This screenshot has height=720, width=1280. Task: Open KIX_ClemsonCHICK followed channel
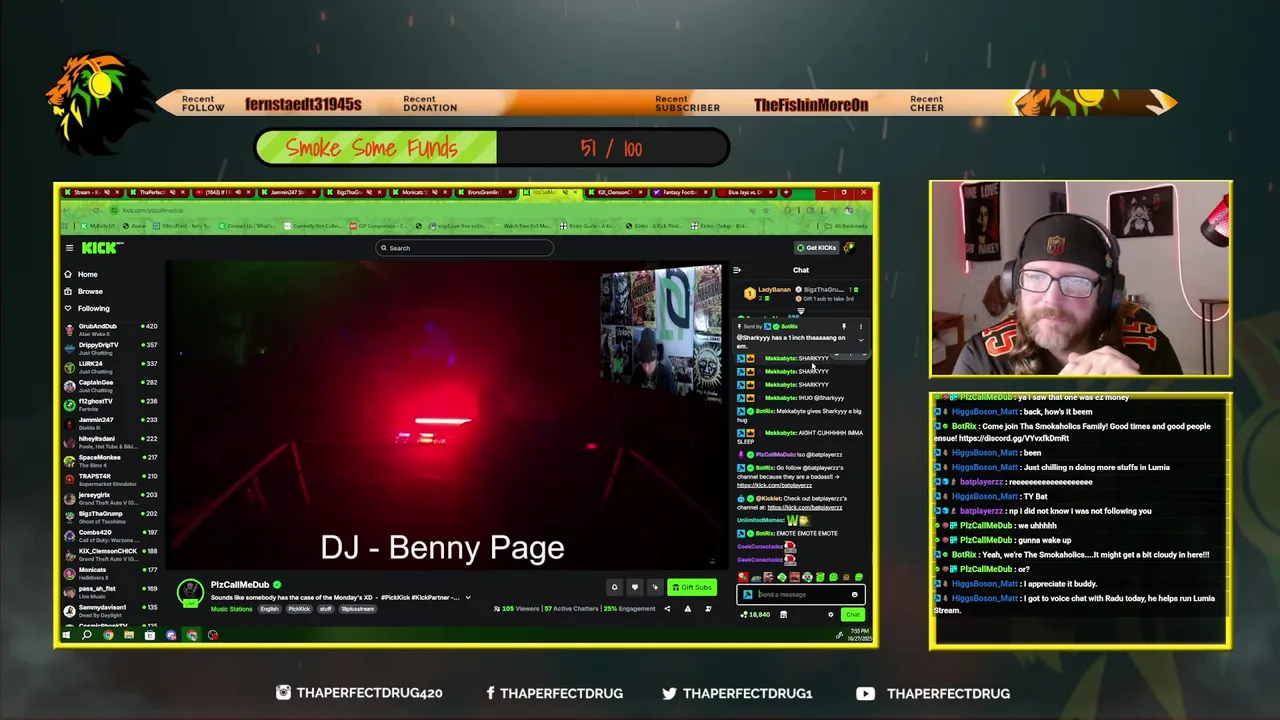tap(110, 554)
